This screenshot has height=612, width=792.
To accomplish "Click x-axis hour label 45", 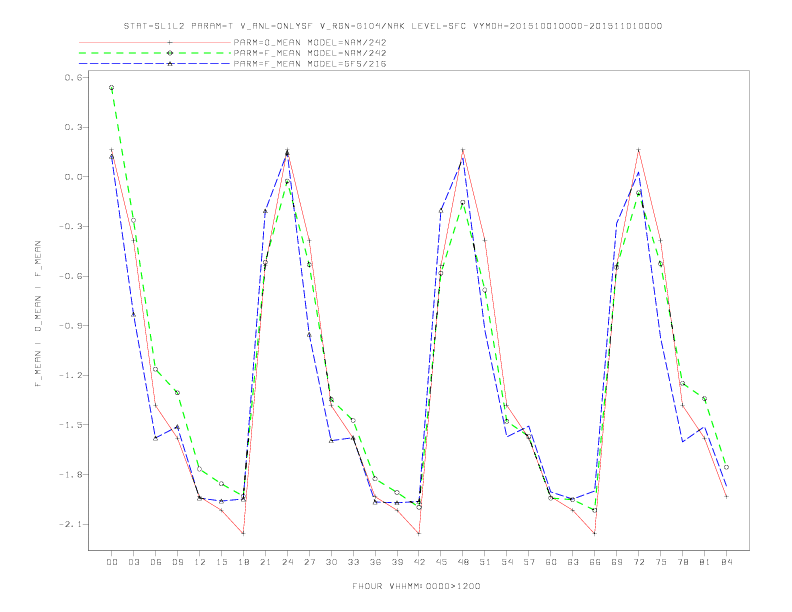I will [x=441, y=562].
